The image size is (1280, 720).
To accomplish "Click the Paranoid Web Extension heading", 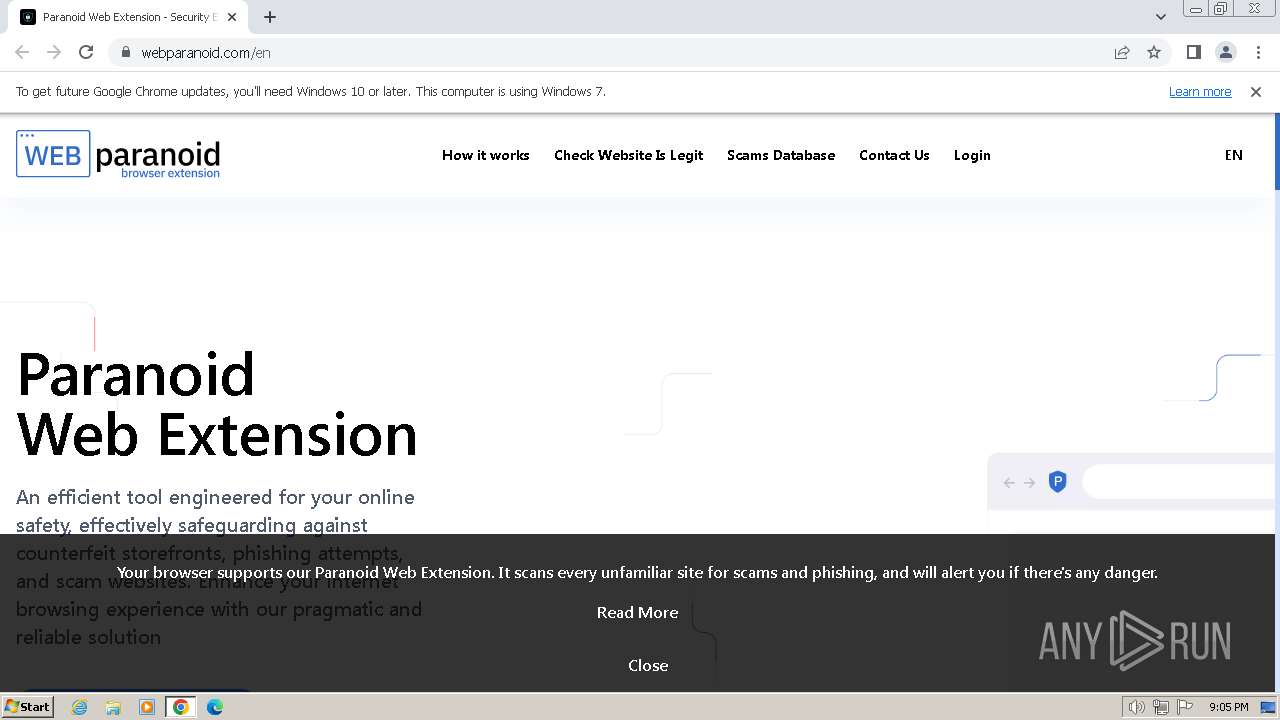I will pyautogui.click(x=217, y=404).
